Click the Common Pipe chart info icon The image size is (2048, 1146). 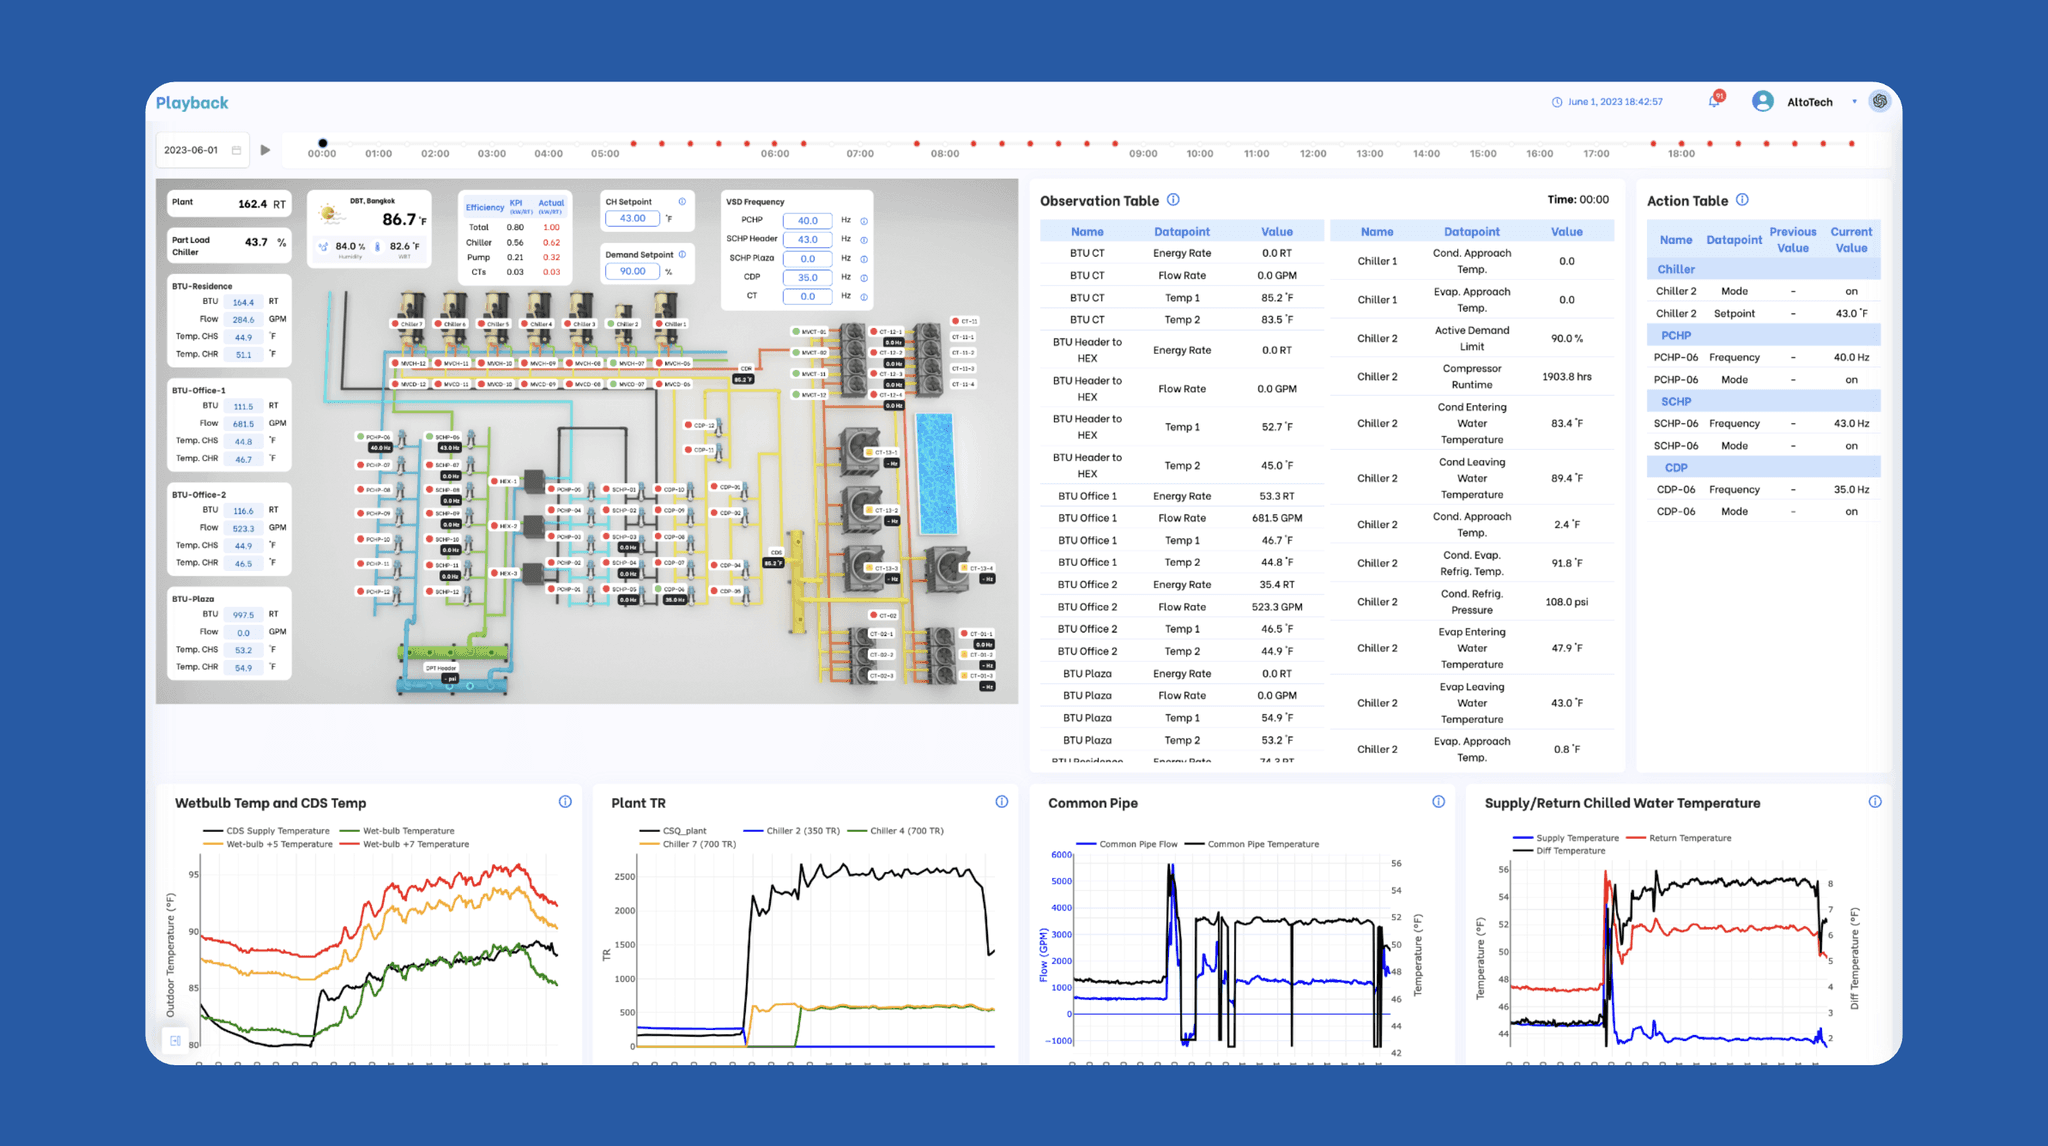pos(1438,802)
